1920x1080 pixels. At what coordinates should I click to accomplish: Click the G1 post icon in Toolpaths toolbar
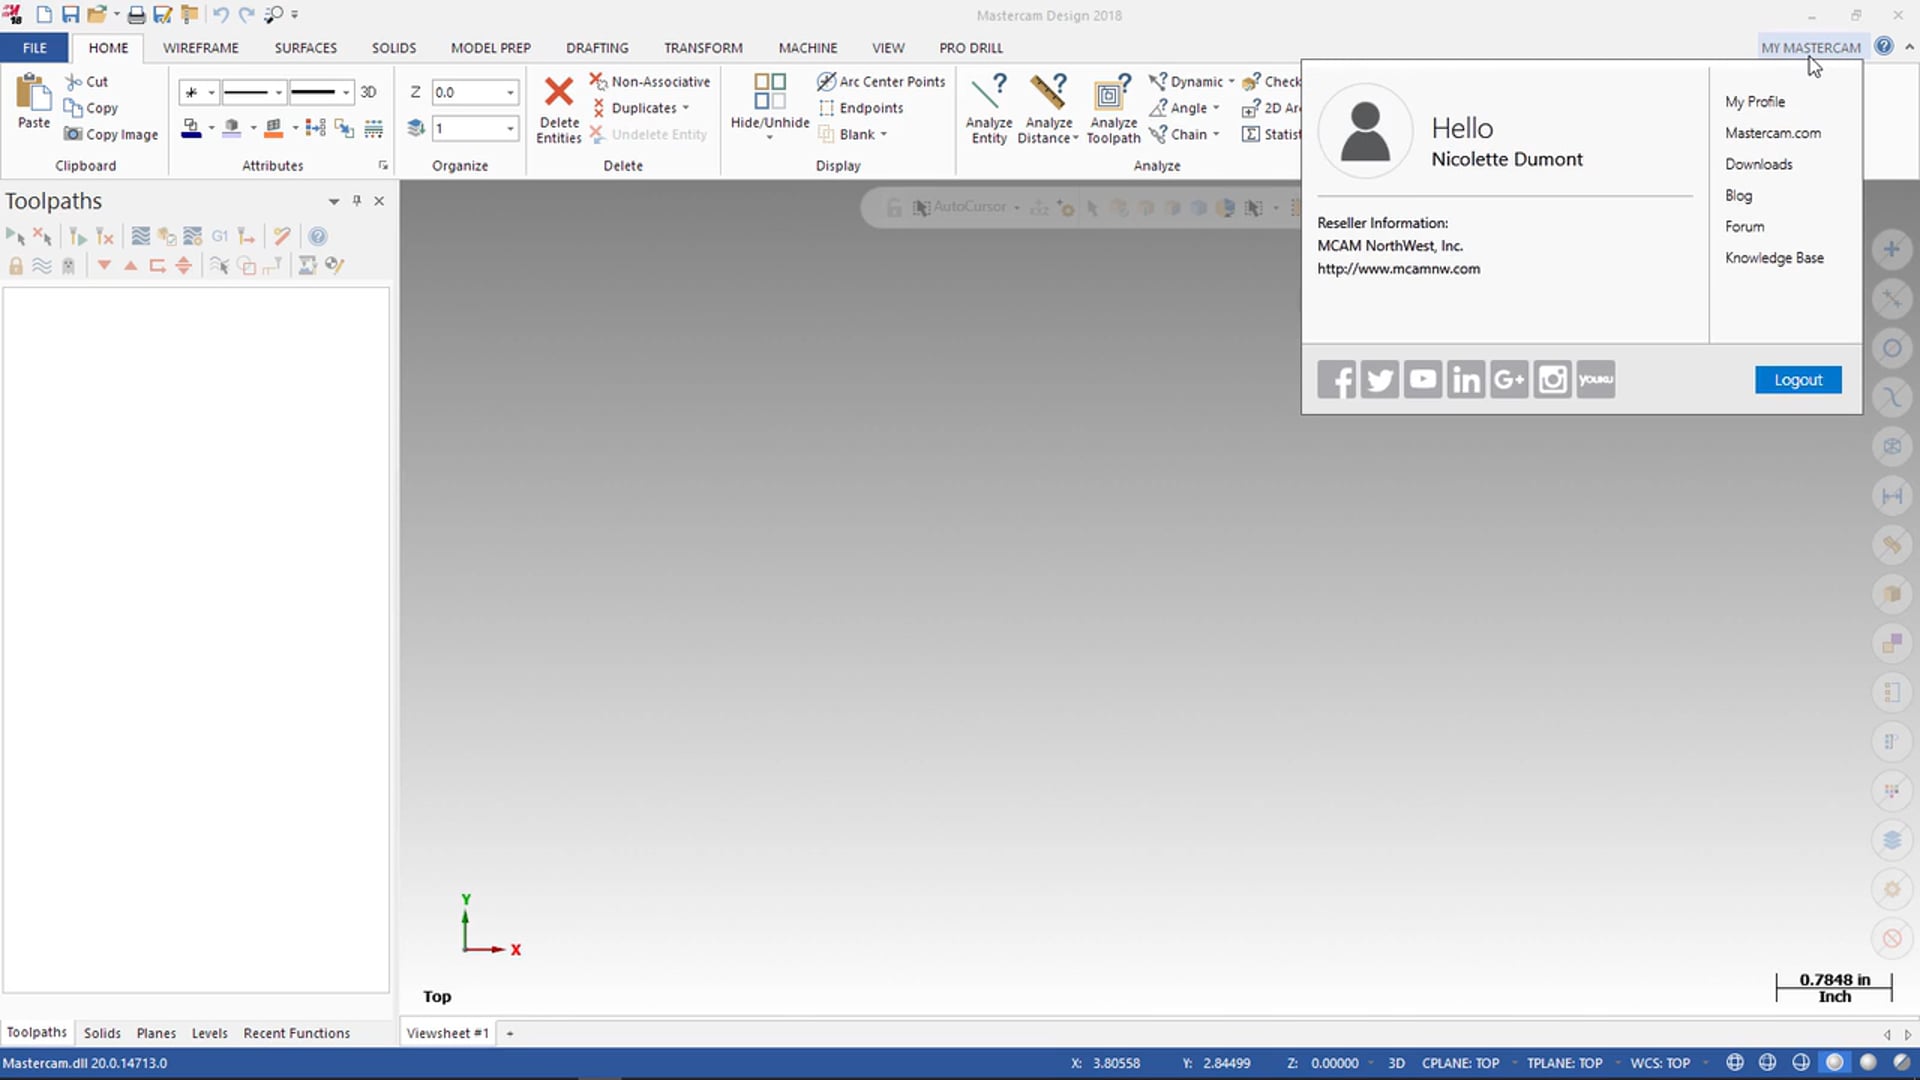coord(220,236)
